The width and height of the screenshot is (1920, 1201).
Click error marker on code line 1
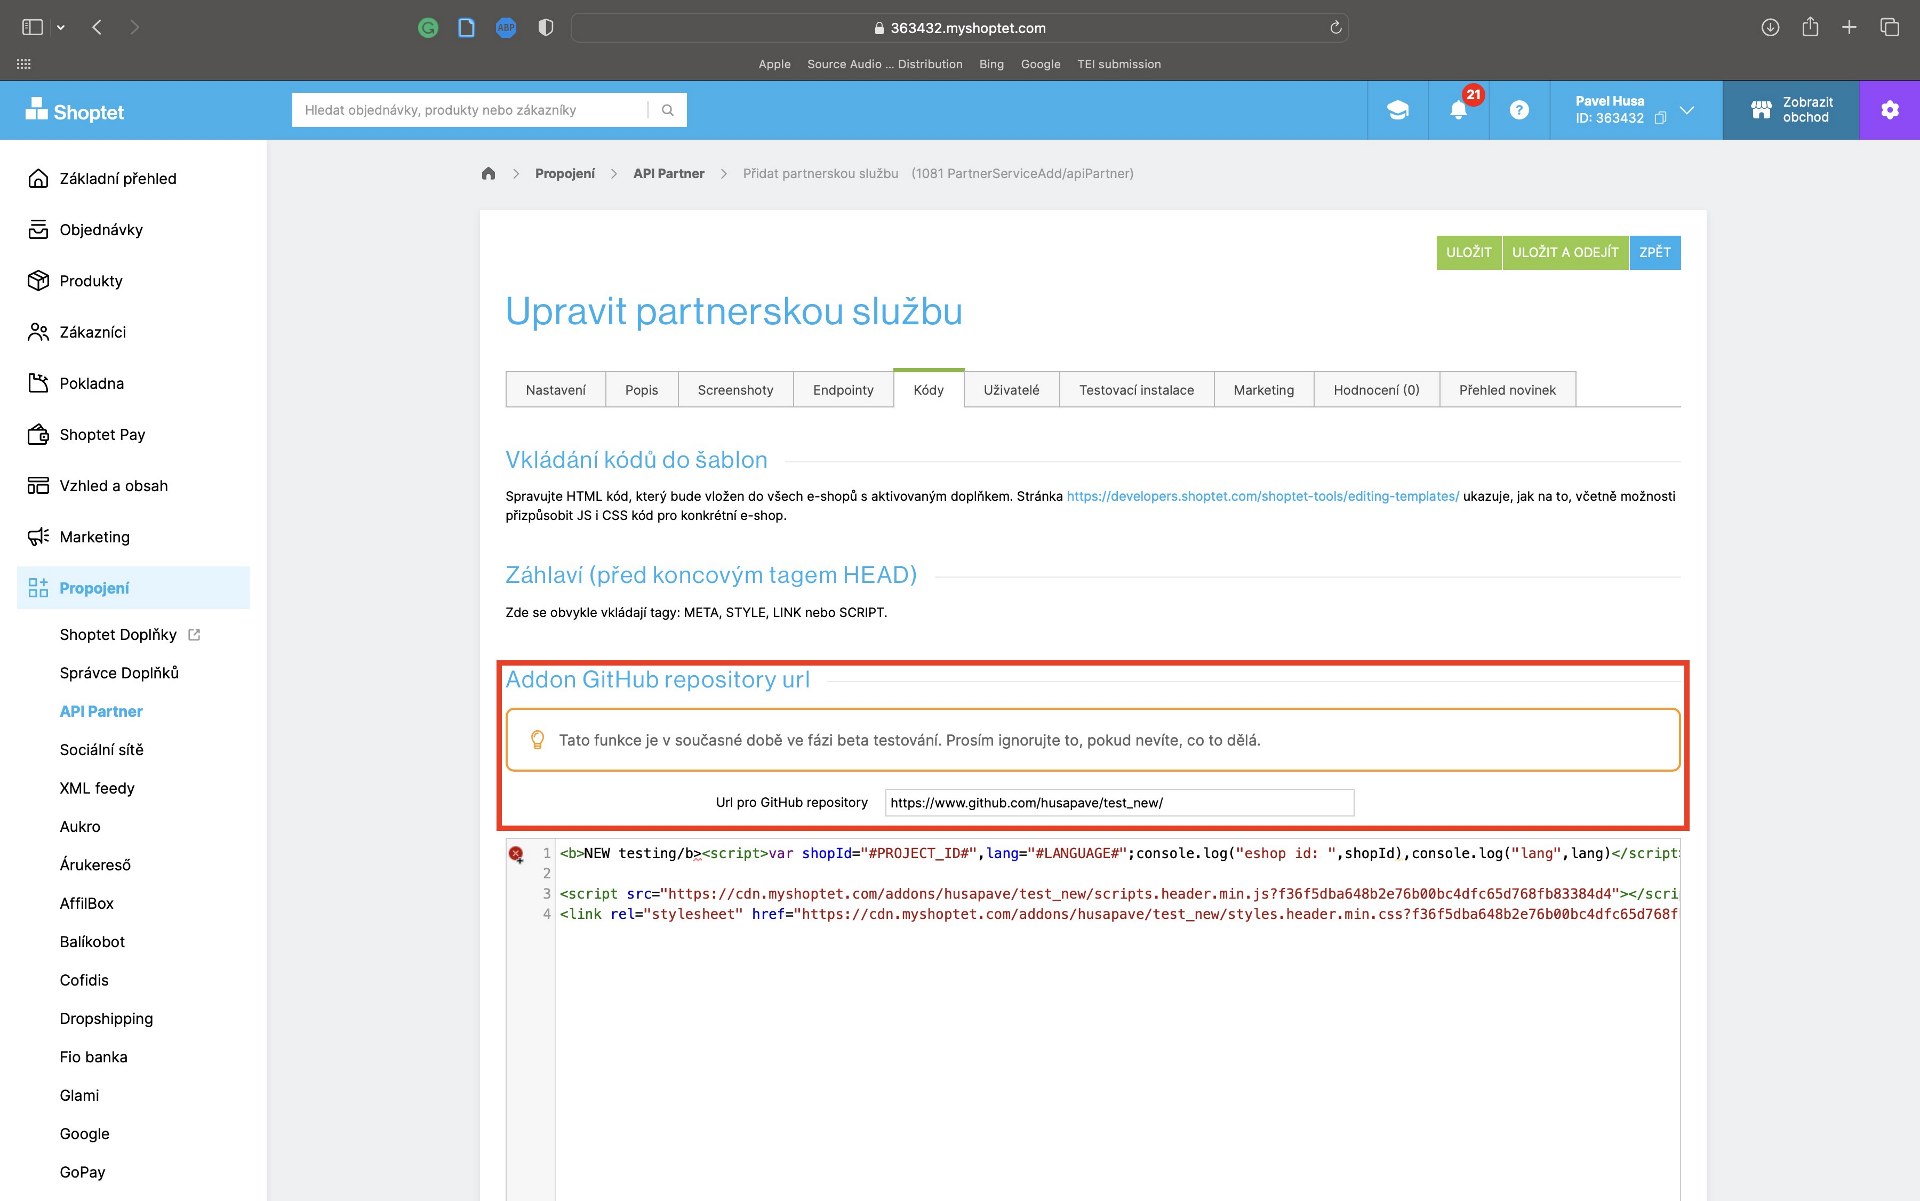[516, 854]
